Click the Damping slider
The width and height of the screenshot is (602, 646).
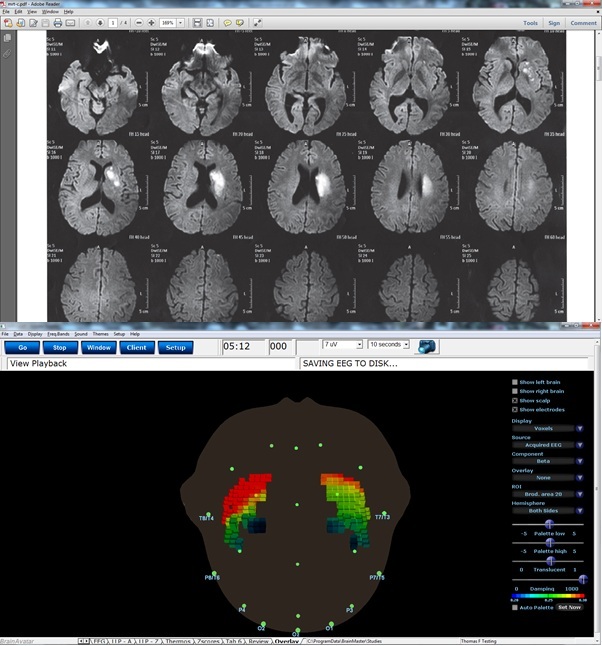(x=548, y=578)
